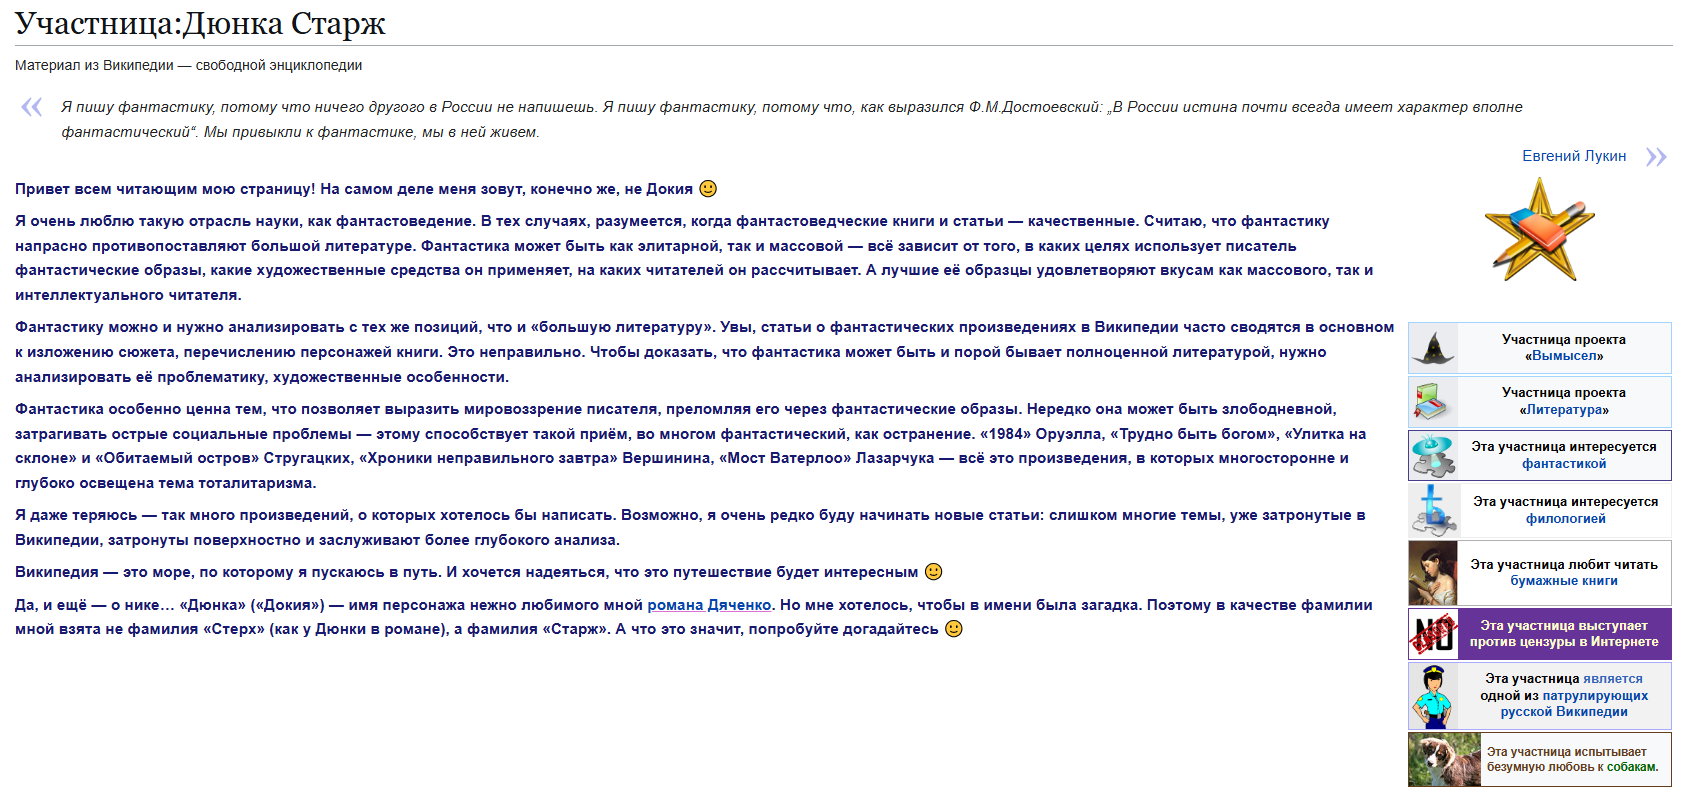This screenshot has height=797, width=1683.
Task: Click the paragraph starting «Я даже теряюсь»
Action: (x=690, y=527)
